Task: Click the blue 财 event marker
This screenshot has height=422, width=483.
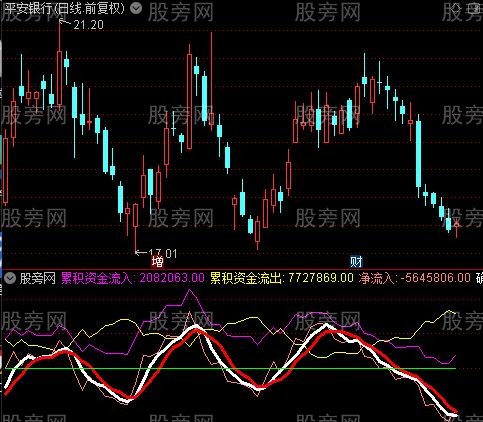Action: (356, 262)
